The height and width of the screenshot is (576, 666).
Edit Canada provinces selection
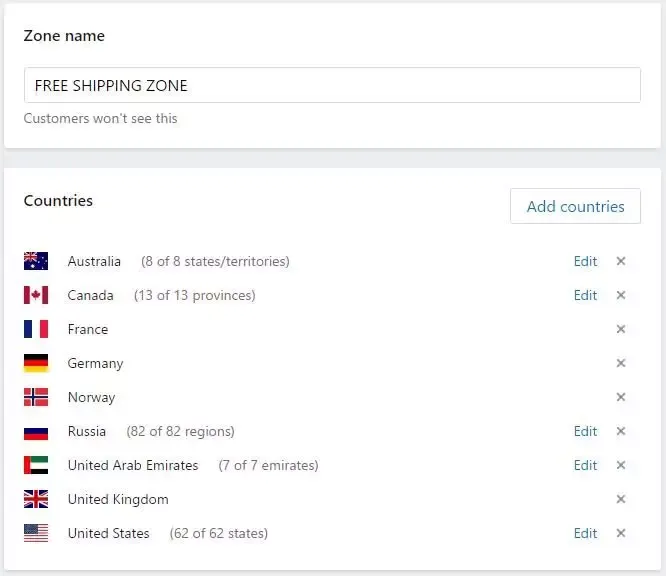coord(585,295)
